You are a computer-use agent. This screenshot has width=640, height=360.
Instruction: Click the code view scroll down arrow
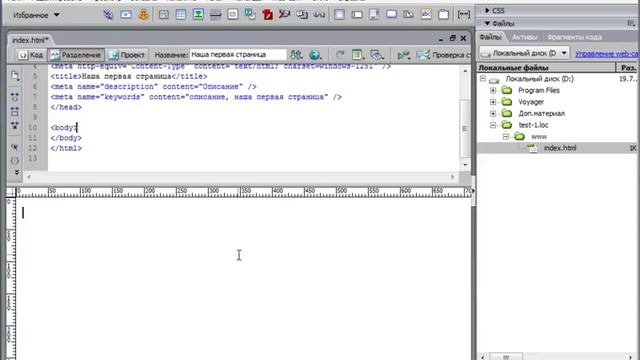[465, 164]
